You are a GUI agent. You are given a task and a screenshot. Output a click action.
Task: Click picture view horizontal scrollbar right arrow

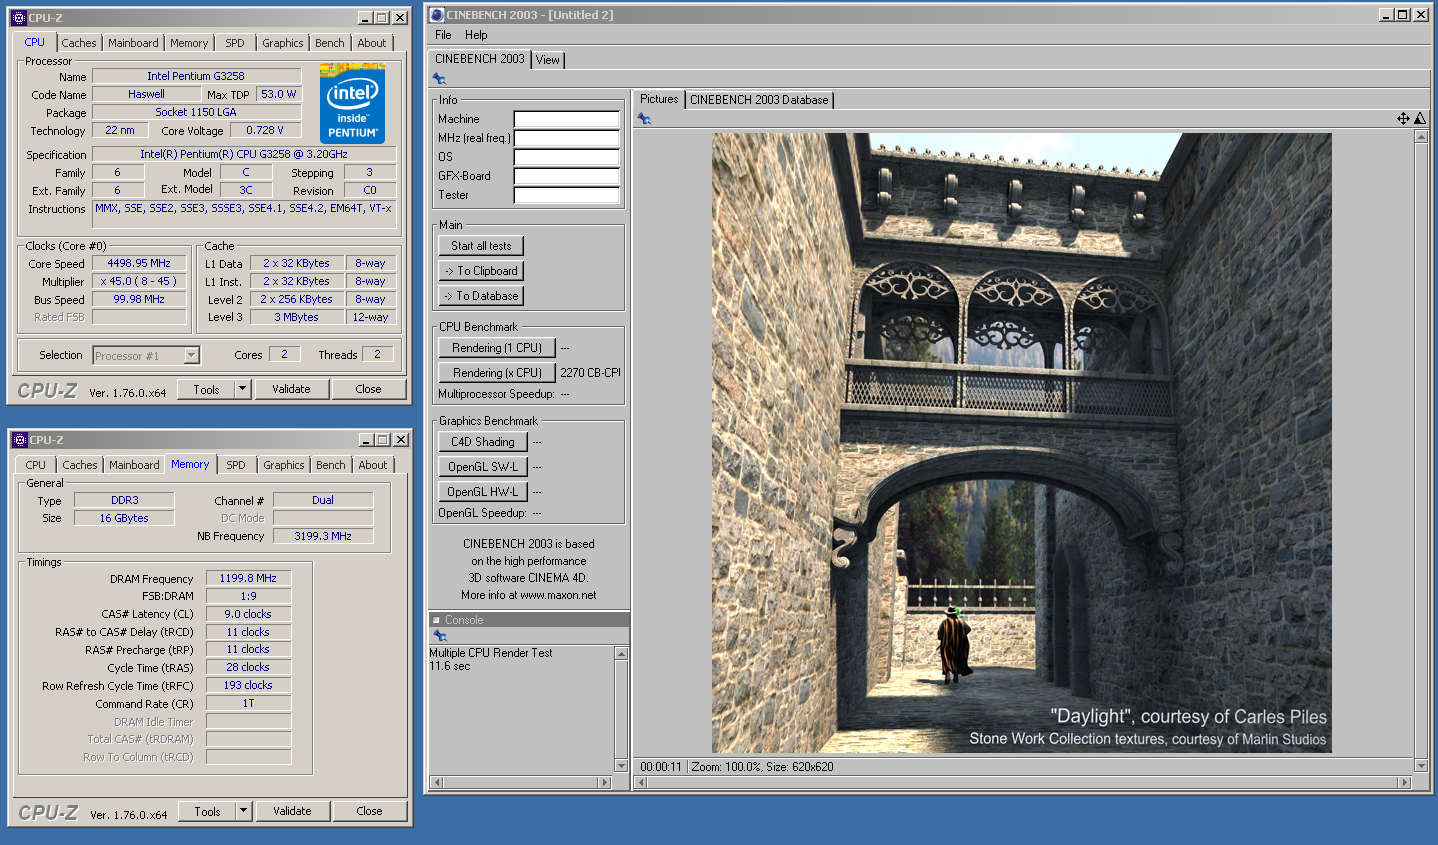(x=1404, y=783)
